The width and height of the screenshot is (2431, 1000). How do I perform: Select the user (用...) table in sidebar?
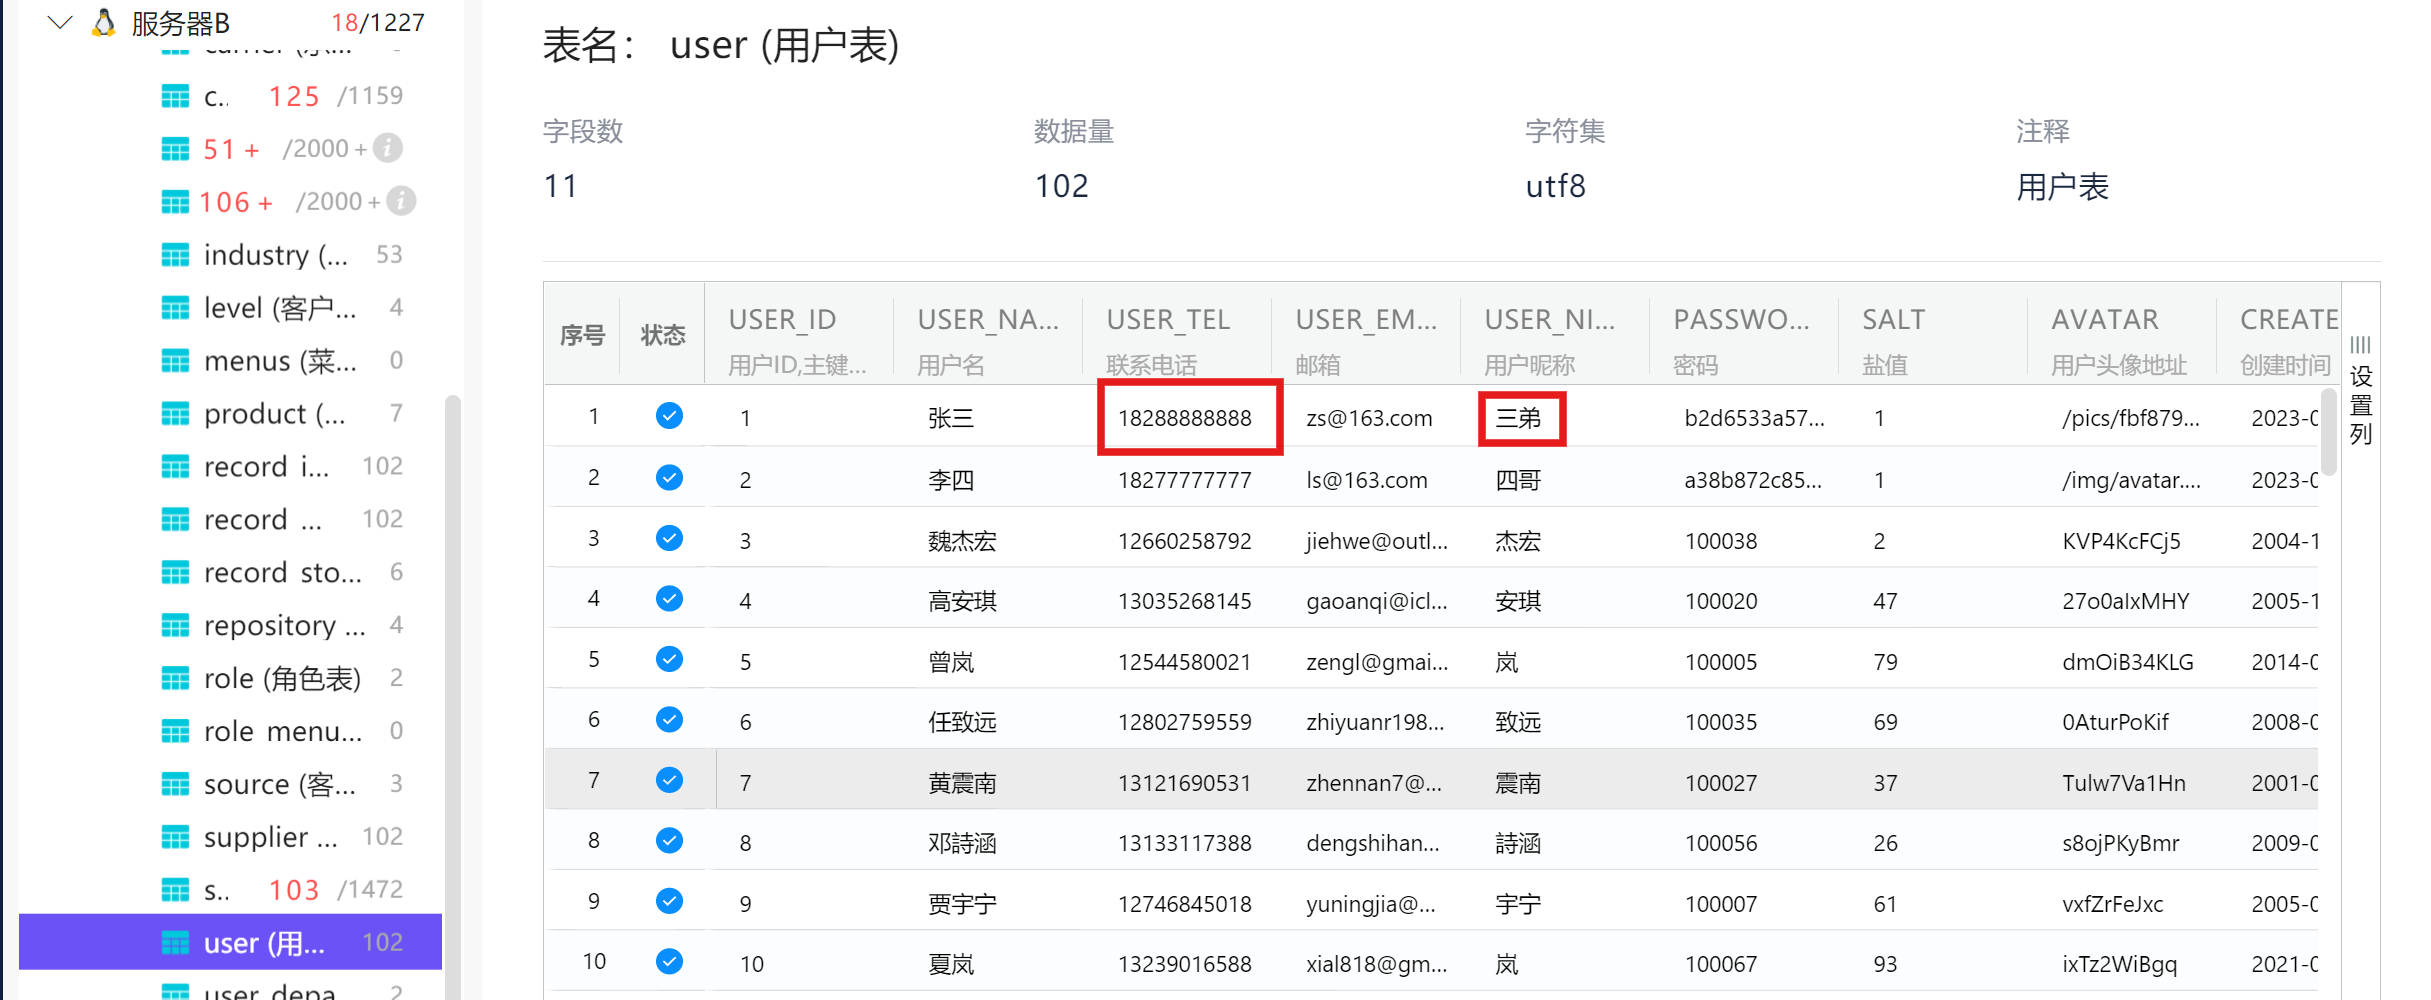pos(264,942)
